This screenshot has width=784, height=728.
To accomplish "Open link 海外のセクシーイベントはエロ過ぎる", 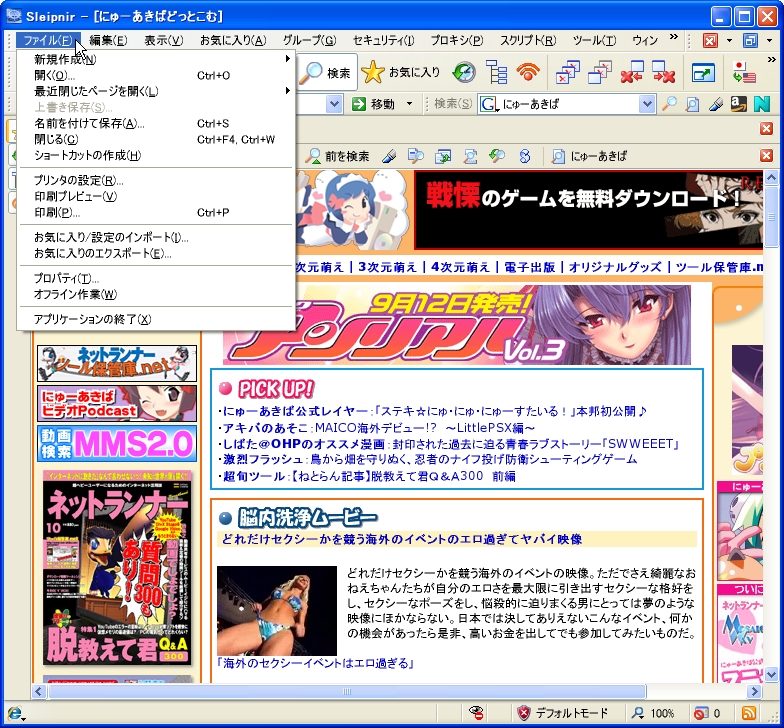I will [316, 664].
